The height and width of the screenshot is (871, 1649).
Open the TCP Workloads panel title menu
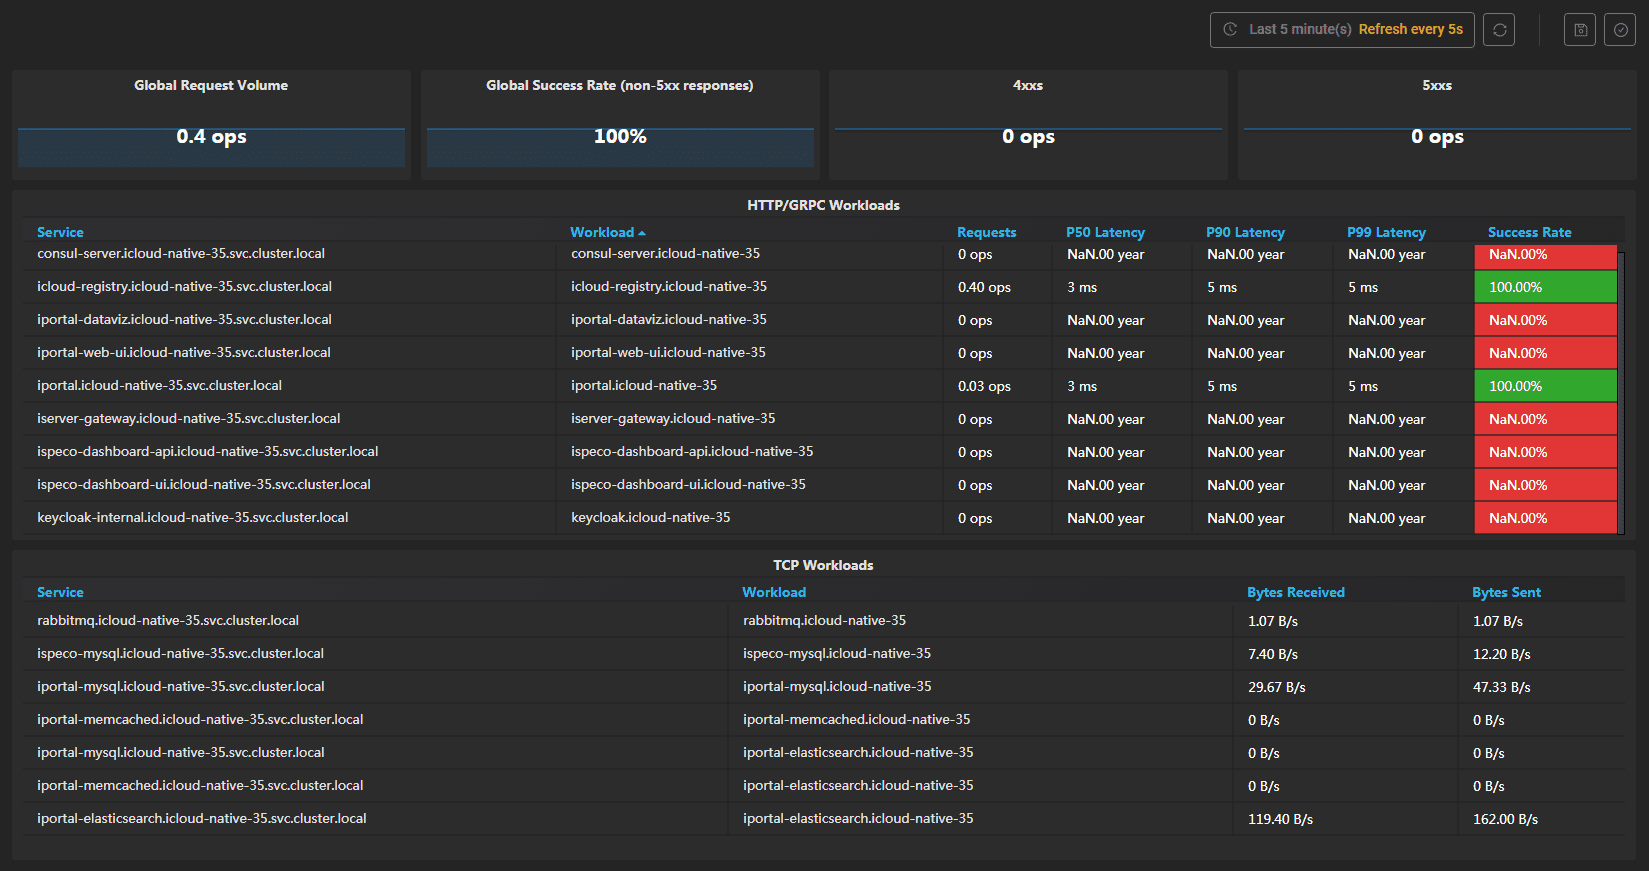click(823, 565)
